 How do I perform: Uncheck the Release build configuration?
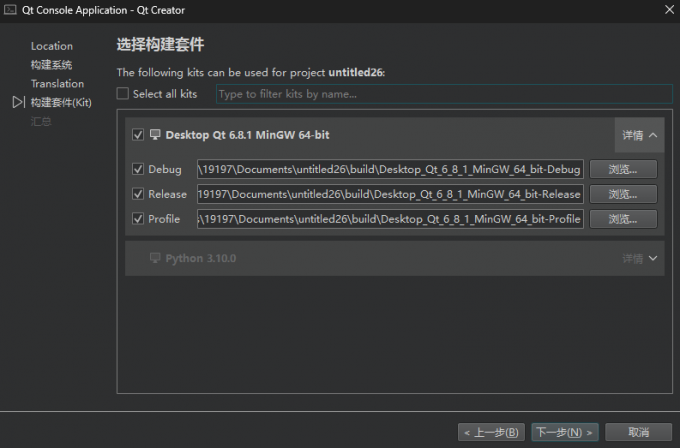pos(138,194)
